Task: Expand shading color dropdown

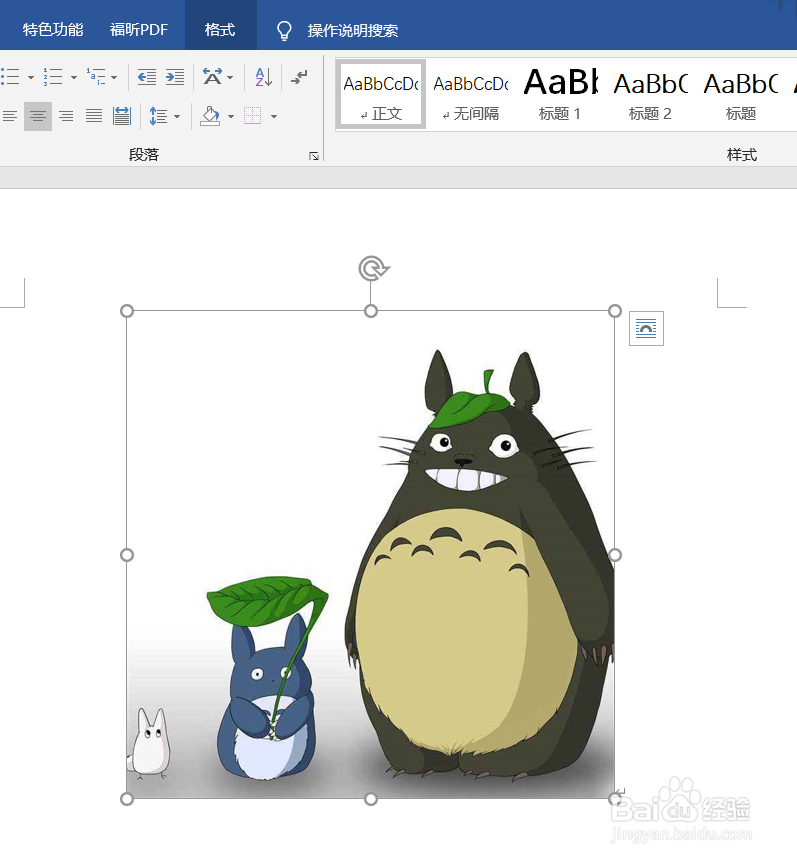Action: [231, 117]
